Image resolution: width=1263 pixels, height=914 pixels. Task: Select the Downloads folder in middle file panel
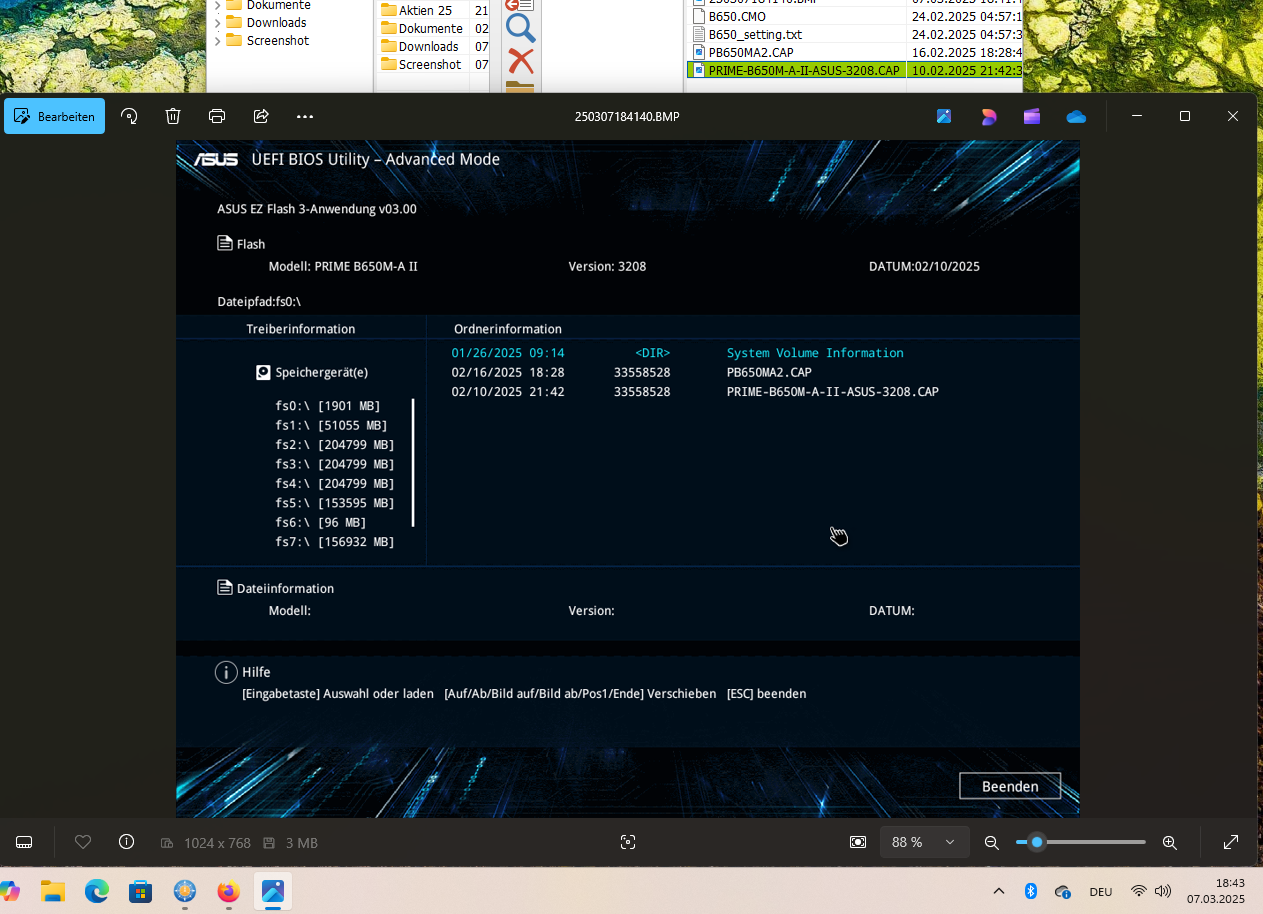[x=428, y=46]
